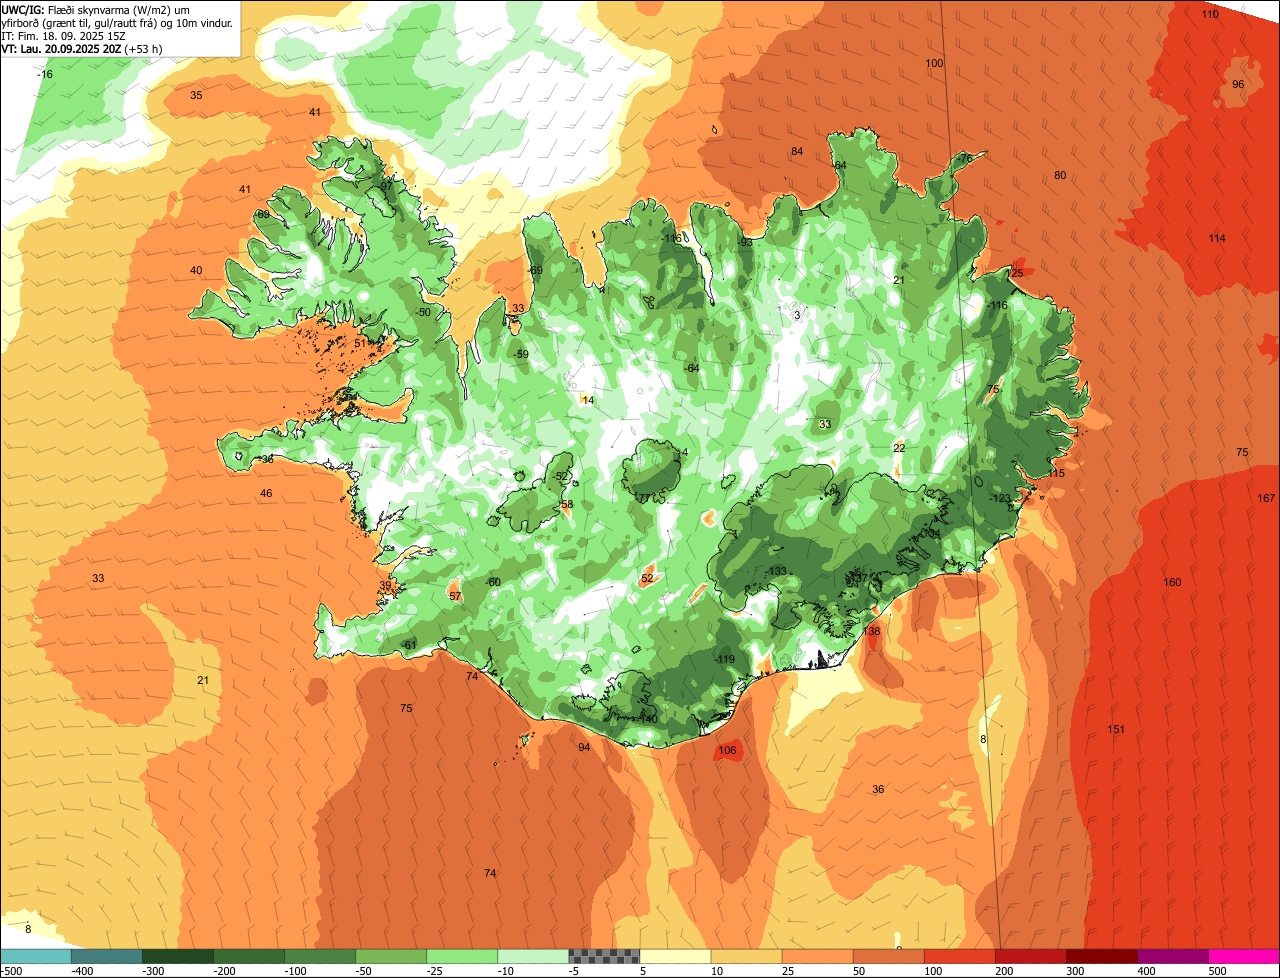Click the map value '-76' in the northeast
This screenshot has width=1280, height=978.
point(963,159)
